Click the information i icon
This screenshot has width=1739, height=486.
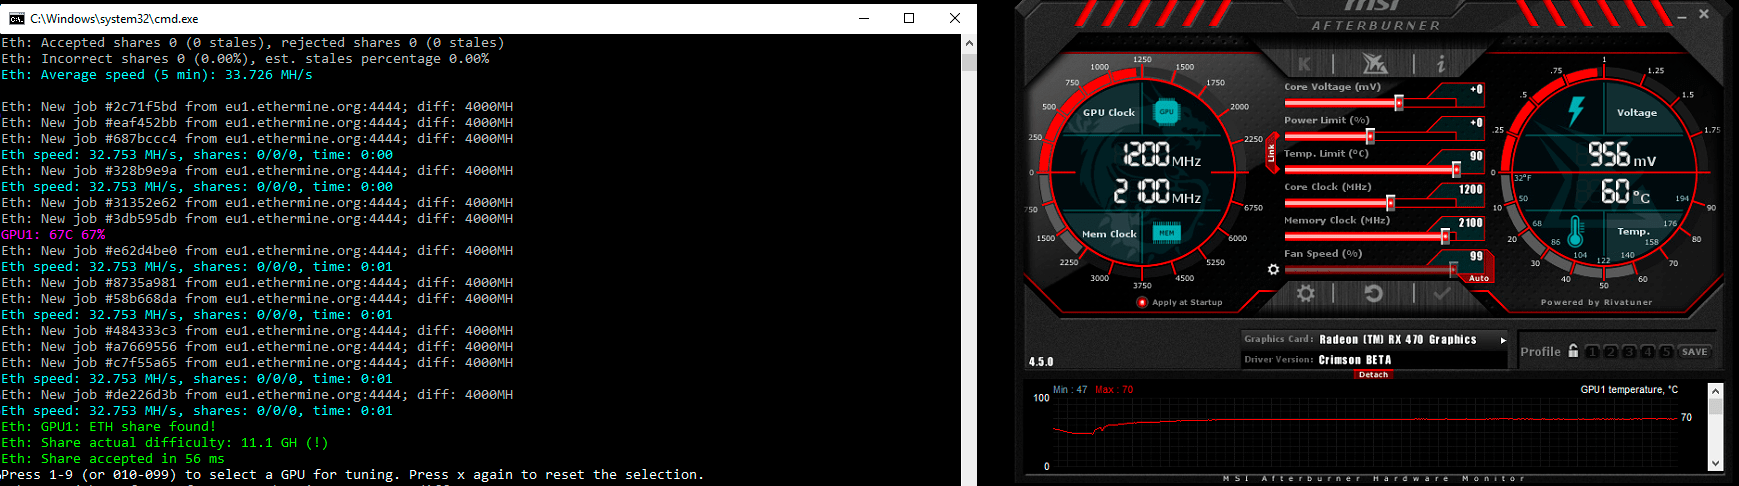pyautogui.click(x=1440, y=64)
